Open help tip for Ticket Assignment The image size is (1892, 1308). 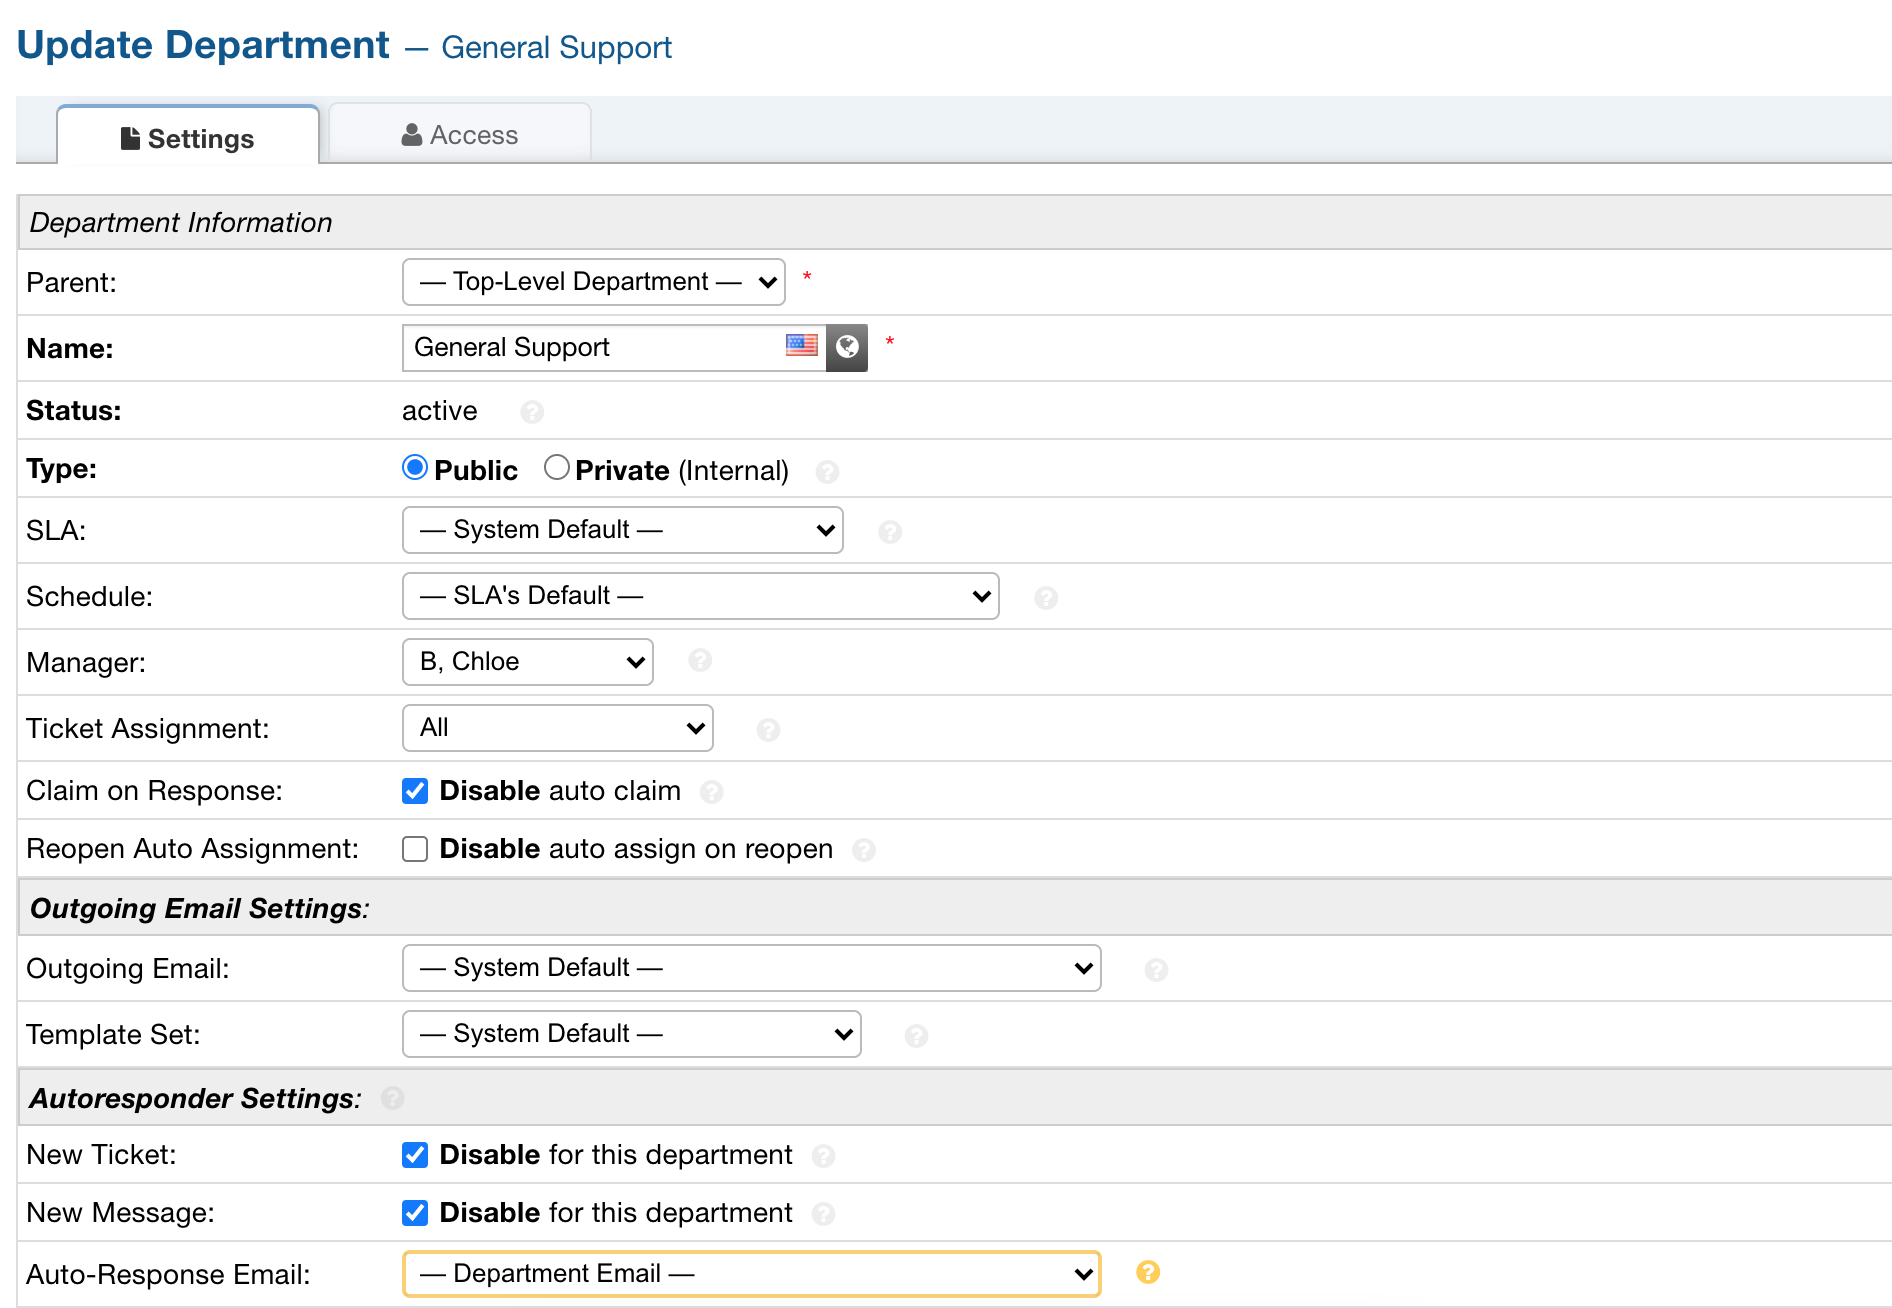tap(768, 730)
